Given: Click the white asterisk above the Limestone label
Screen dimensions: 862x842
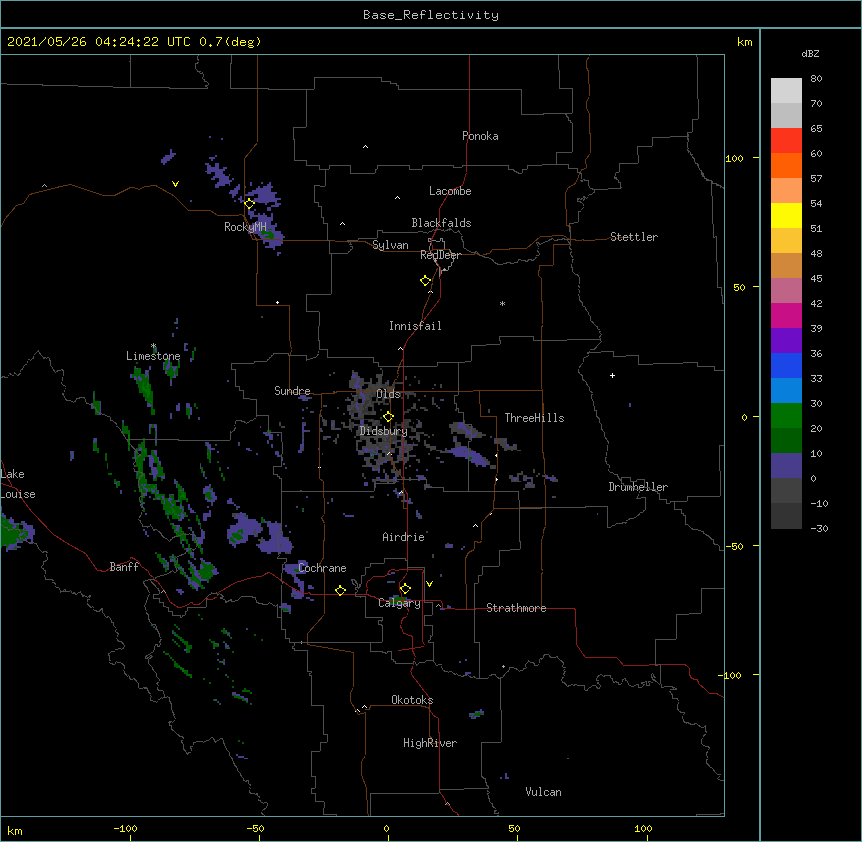Looking at the screenshot, I should pyautogui.click(x=153, y=346).
